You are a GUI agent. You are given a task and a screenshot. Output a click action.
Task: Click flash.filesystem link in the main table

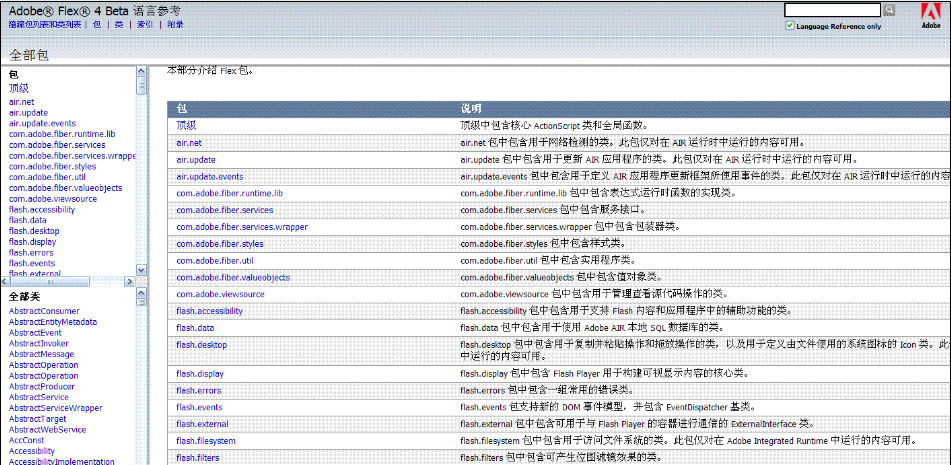(206, 441)
